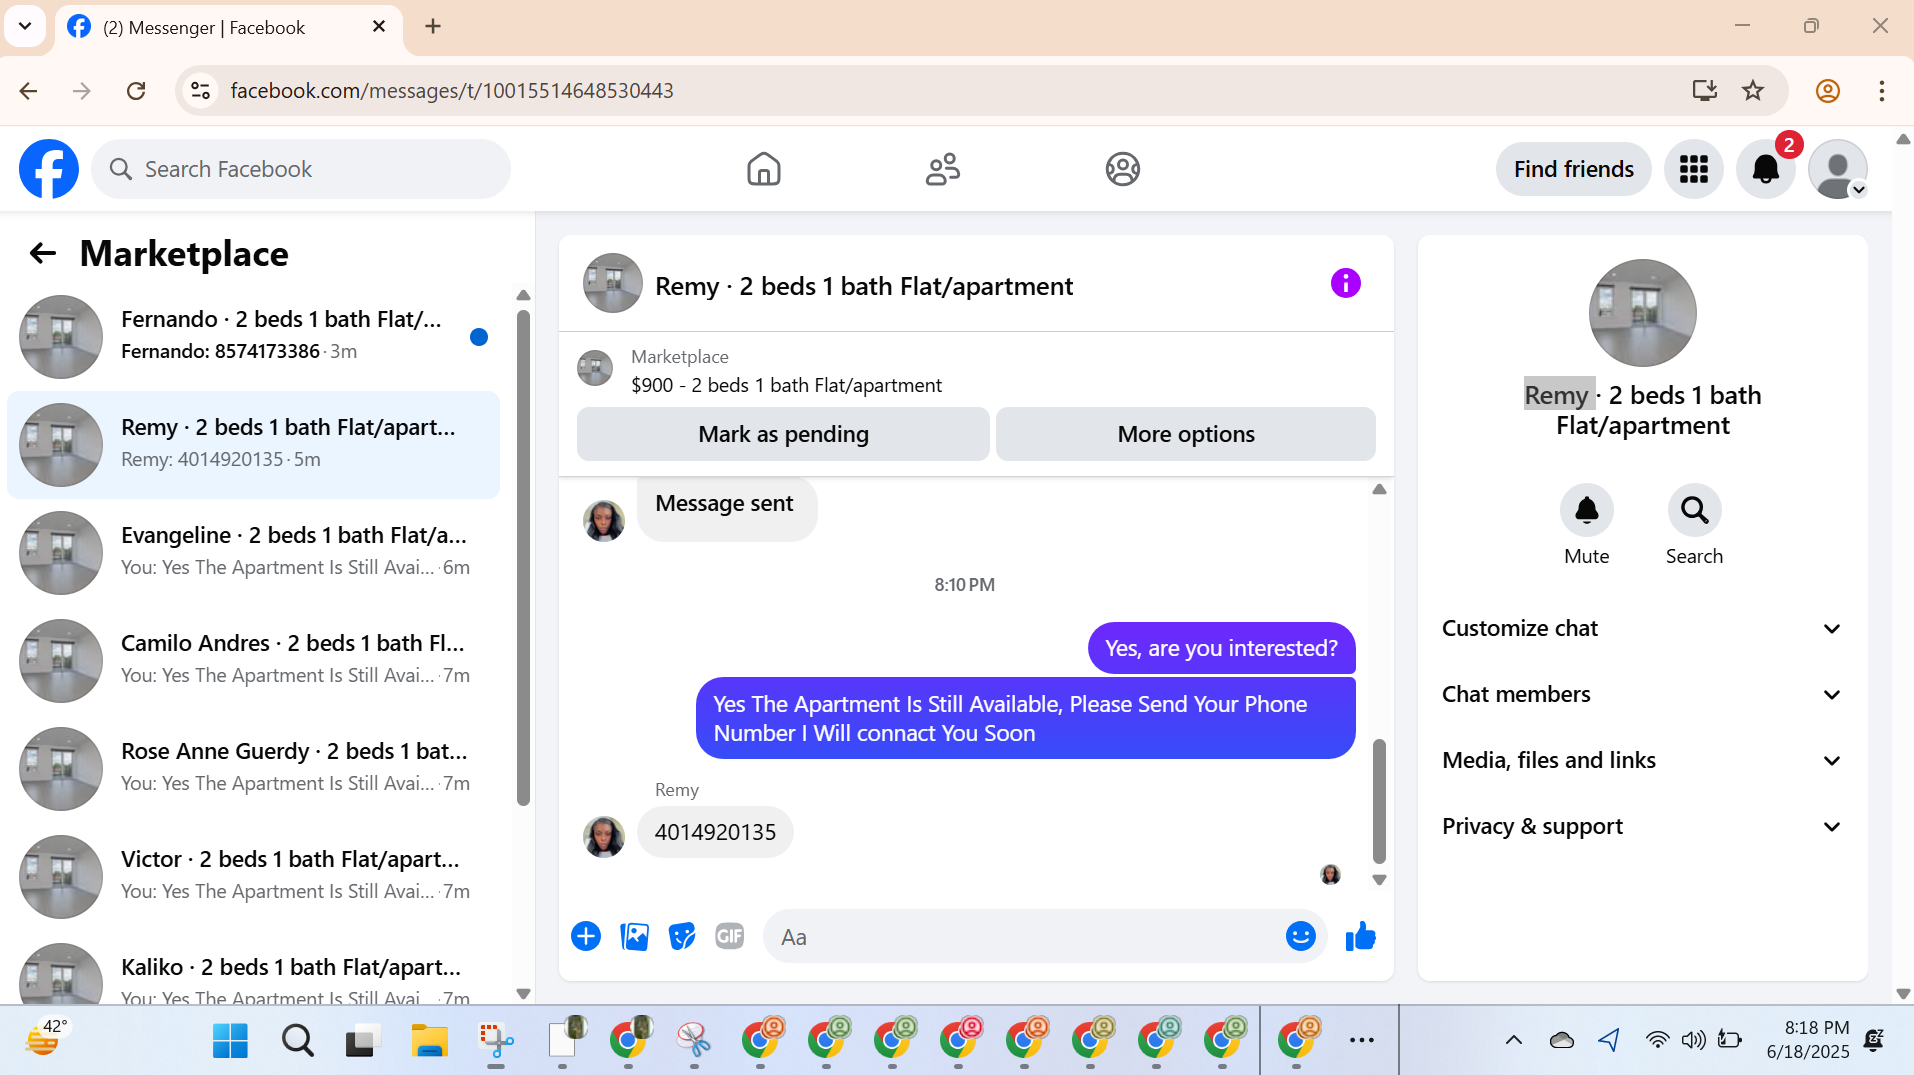Expand the Privacy & support section
This screenshot has width=1914, height=1075.
pos(1642,826)
